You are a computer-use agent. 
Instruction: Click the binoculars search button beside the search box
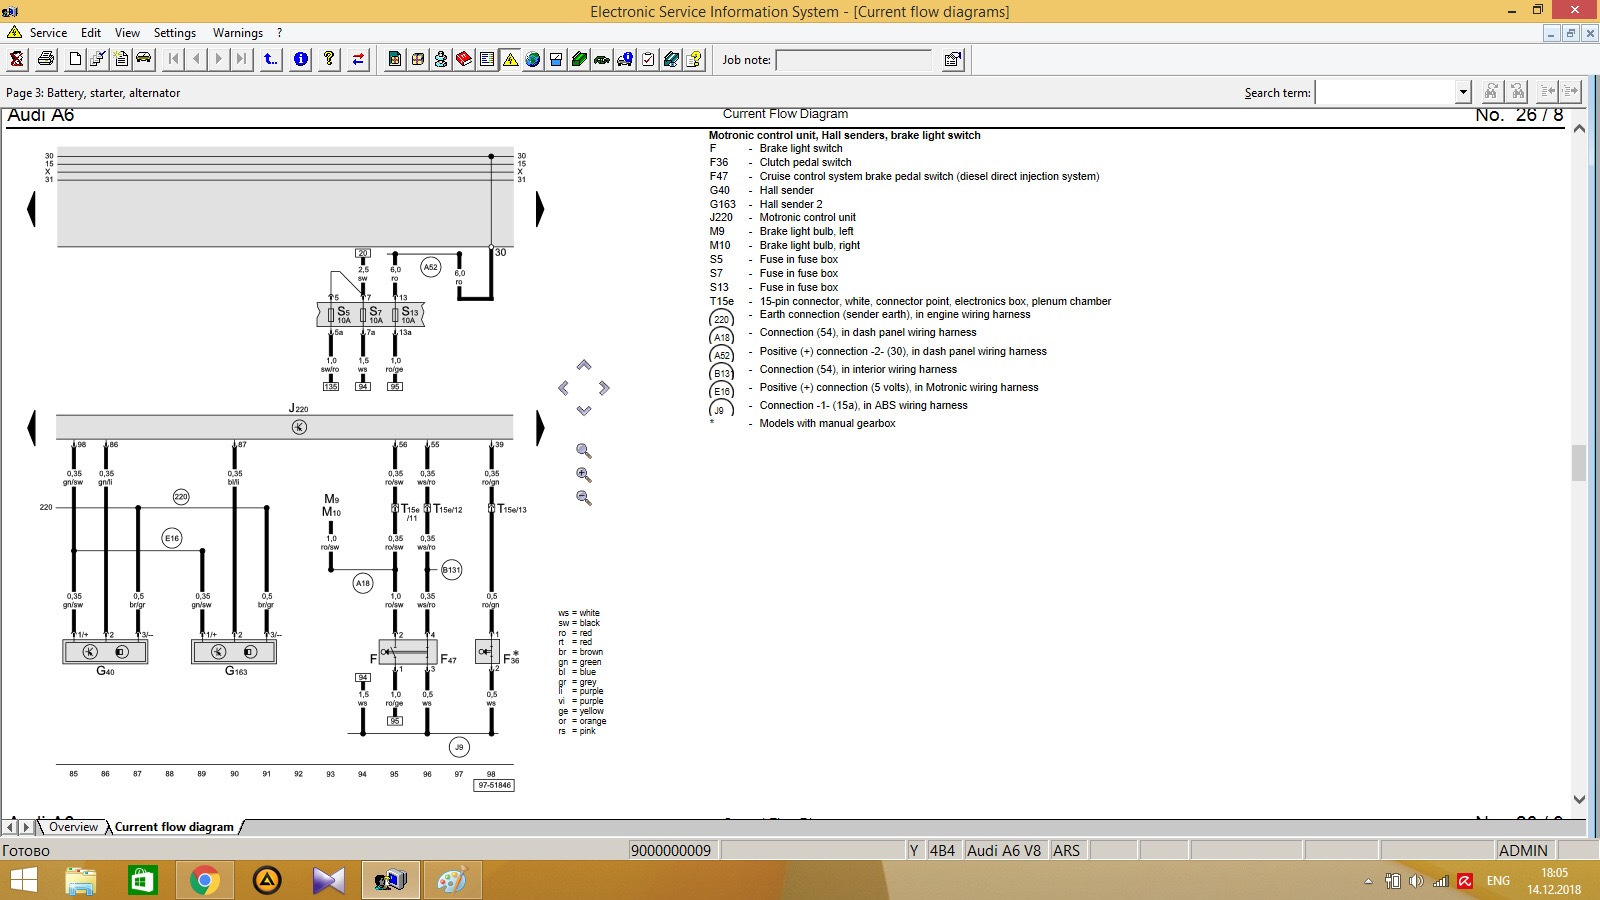tap(1491, 92)
